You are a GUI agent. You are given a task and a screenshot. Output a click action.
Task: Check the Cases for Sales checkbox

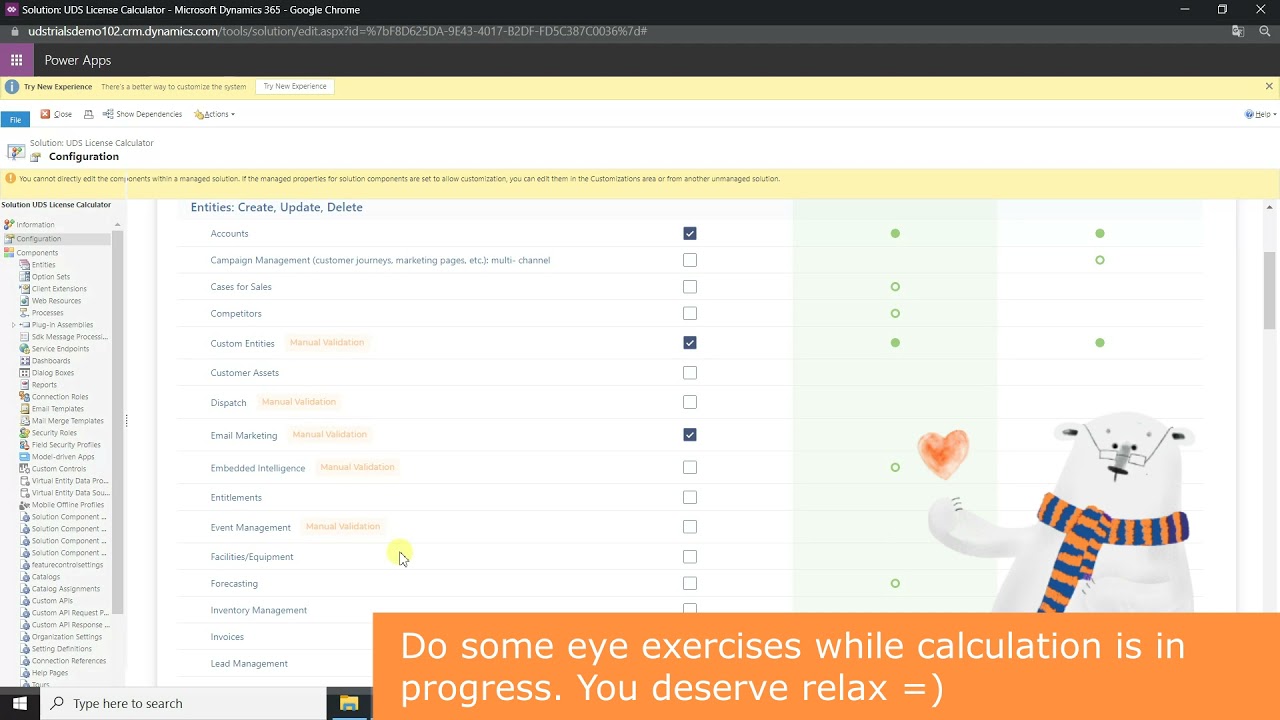click(690, 287)
